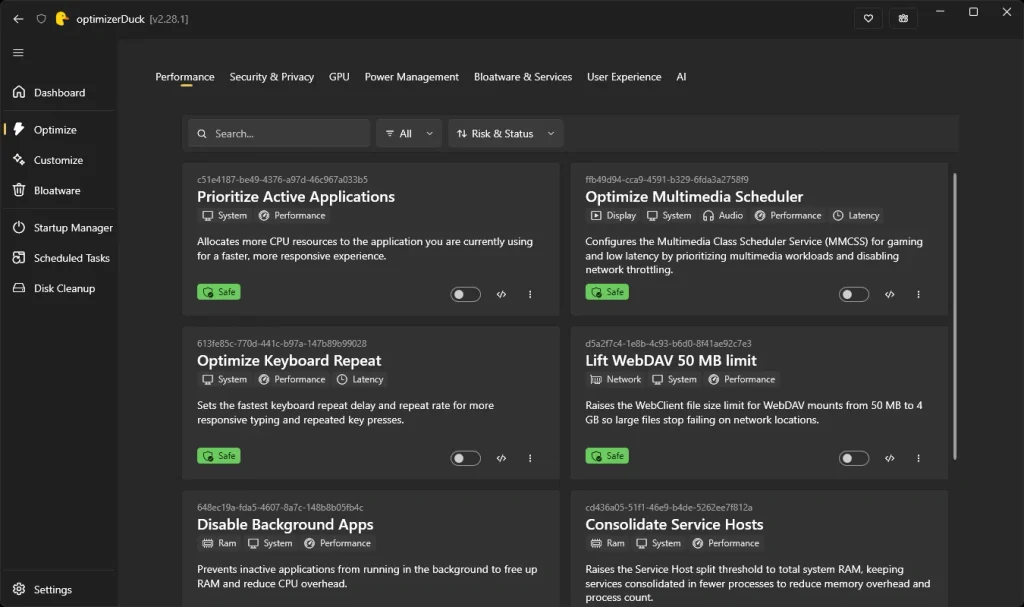Click the Safe badge on Optimize Keyboard Repeat
The height and width of the screenshot is (607, 1024).
tap(219, 455)
